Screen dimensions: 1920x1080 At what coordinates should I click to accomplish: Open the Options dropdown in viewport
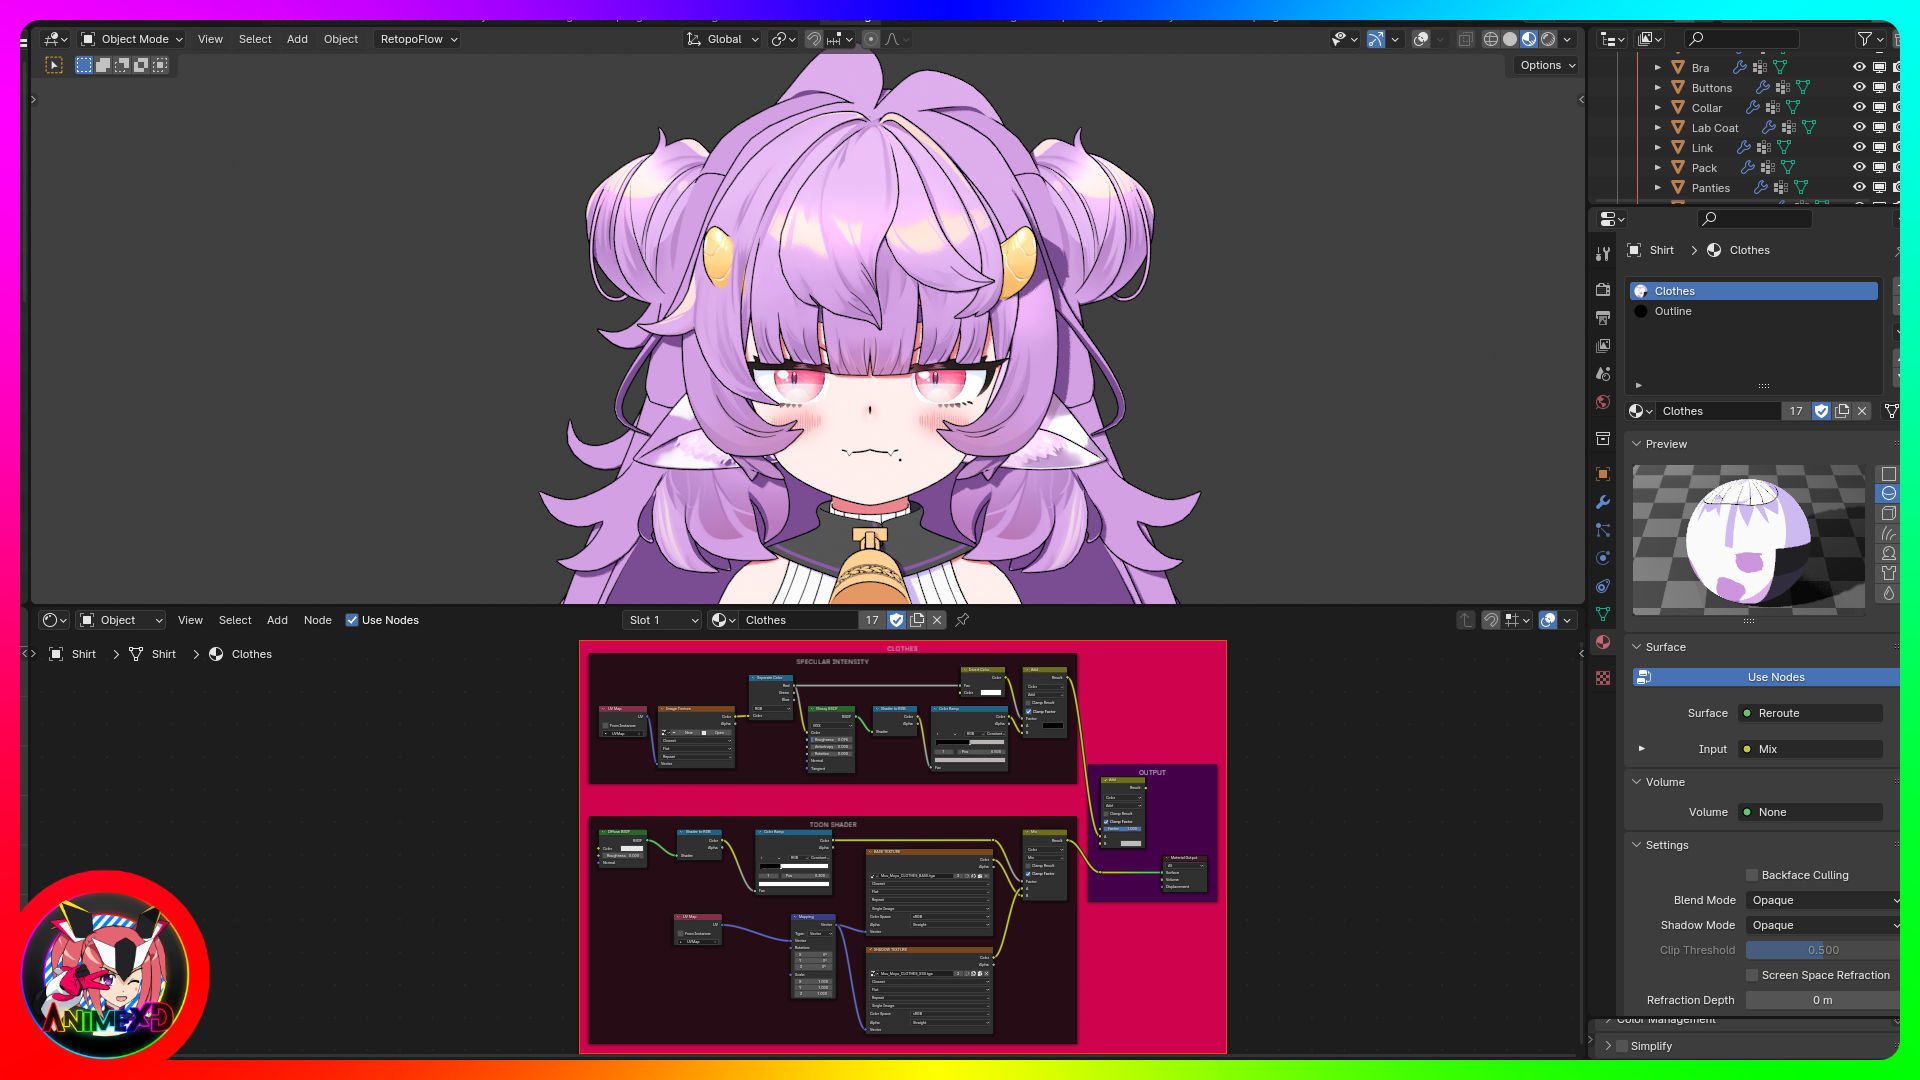pyautogui.click(x=1548, y=65)
